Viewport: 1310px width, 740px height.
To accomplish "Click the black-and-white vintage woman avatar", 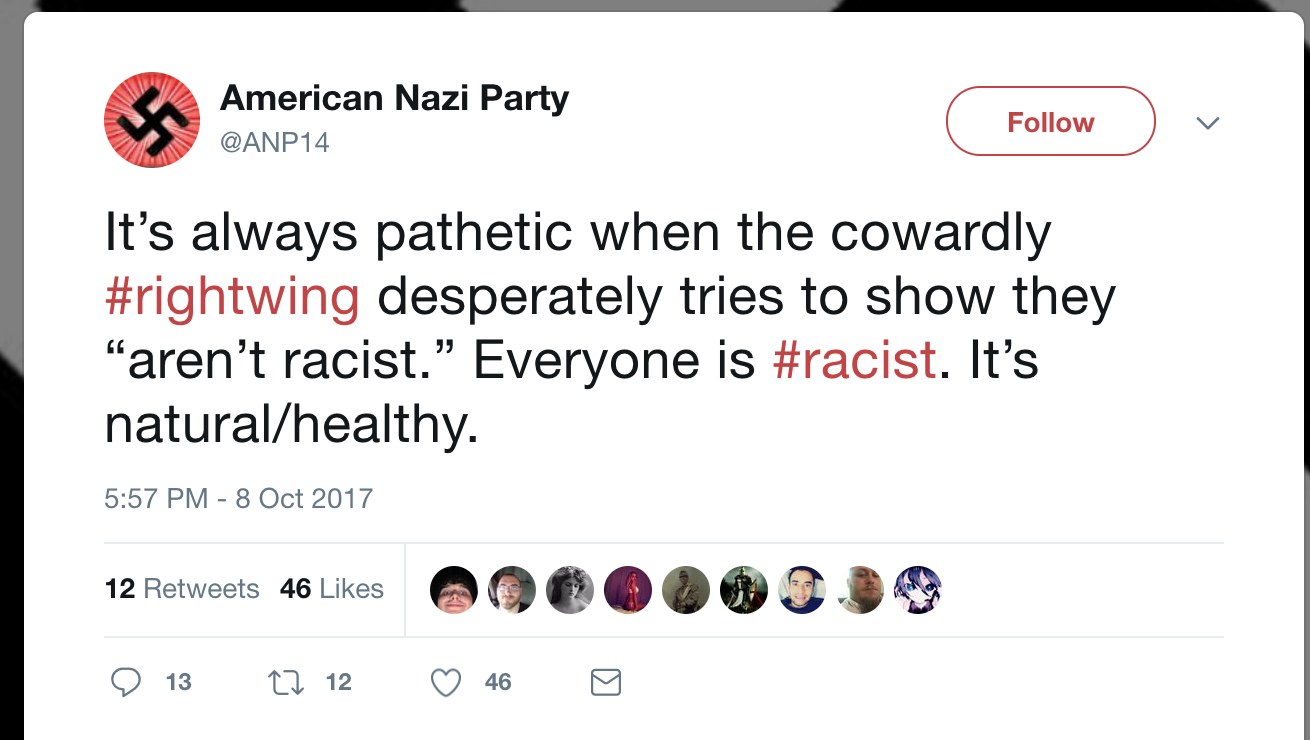I will click(570, 590).
